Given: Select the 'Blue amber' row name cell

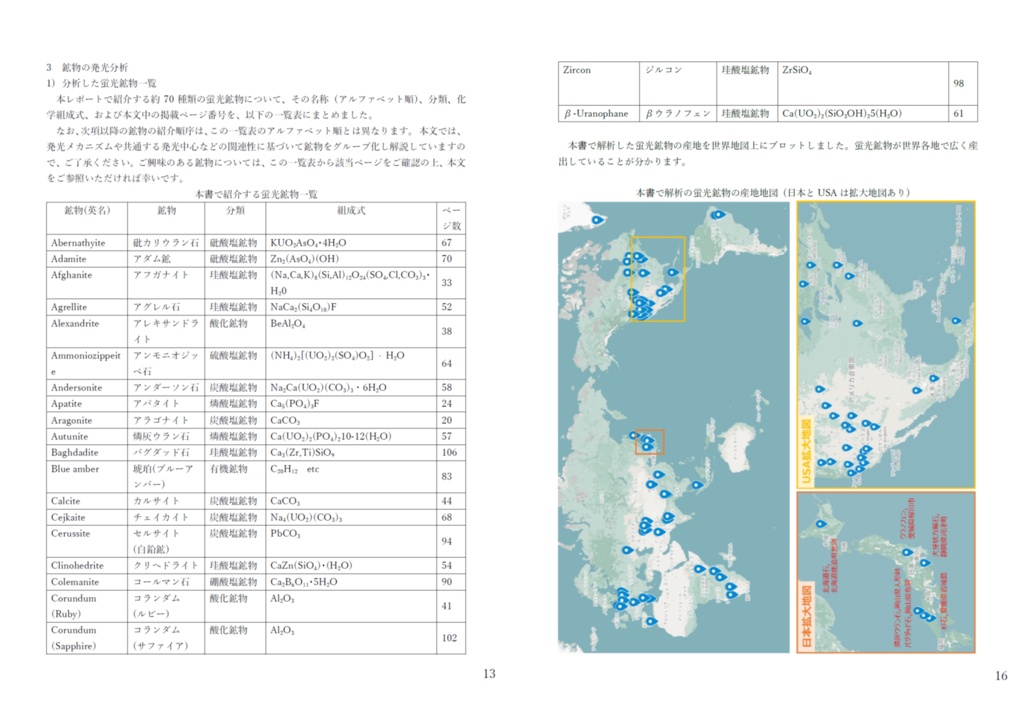Looking at the screenshot, I should coord(87,477).
